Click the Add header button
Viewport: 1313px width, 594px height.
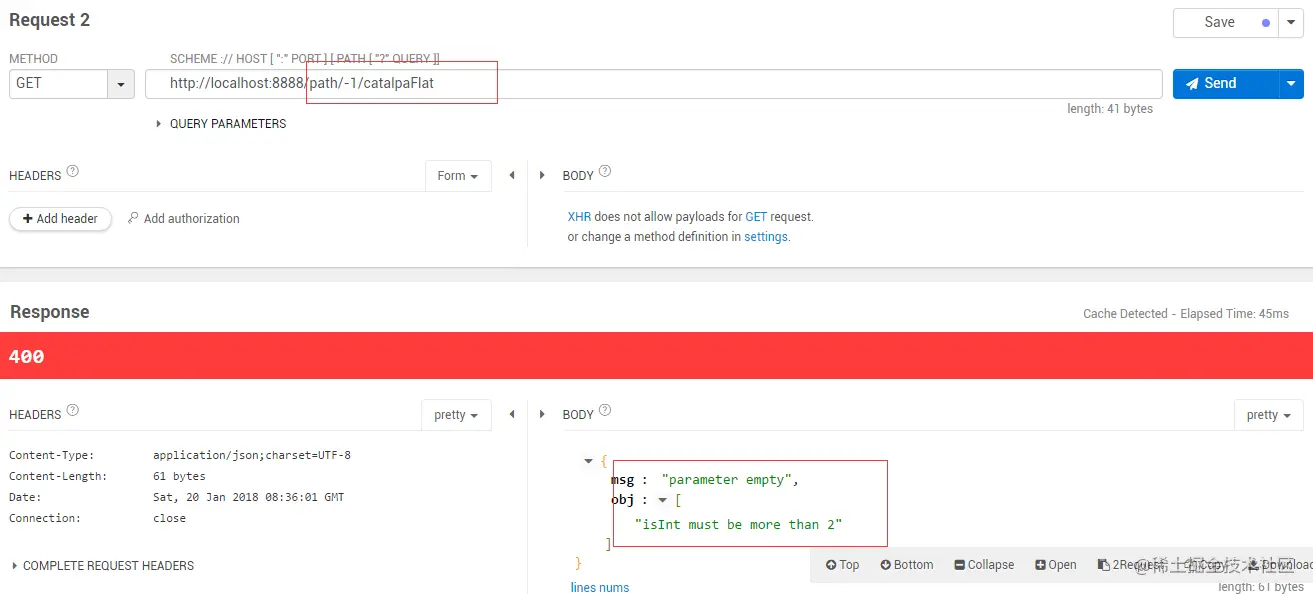[x=60, y=219]
